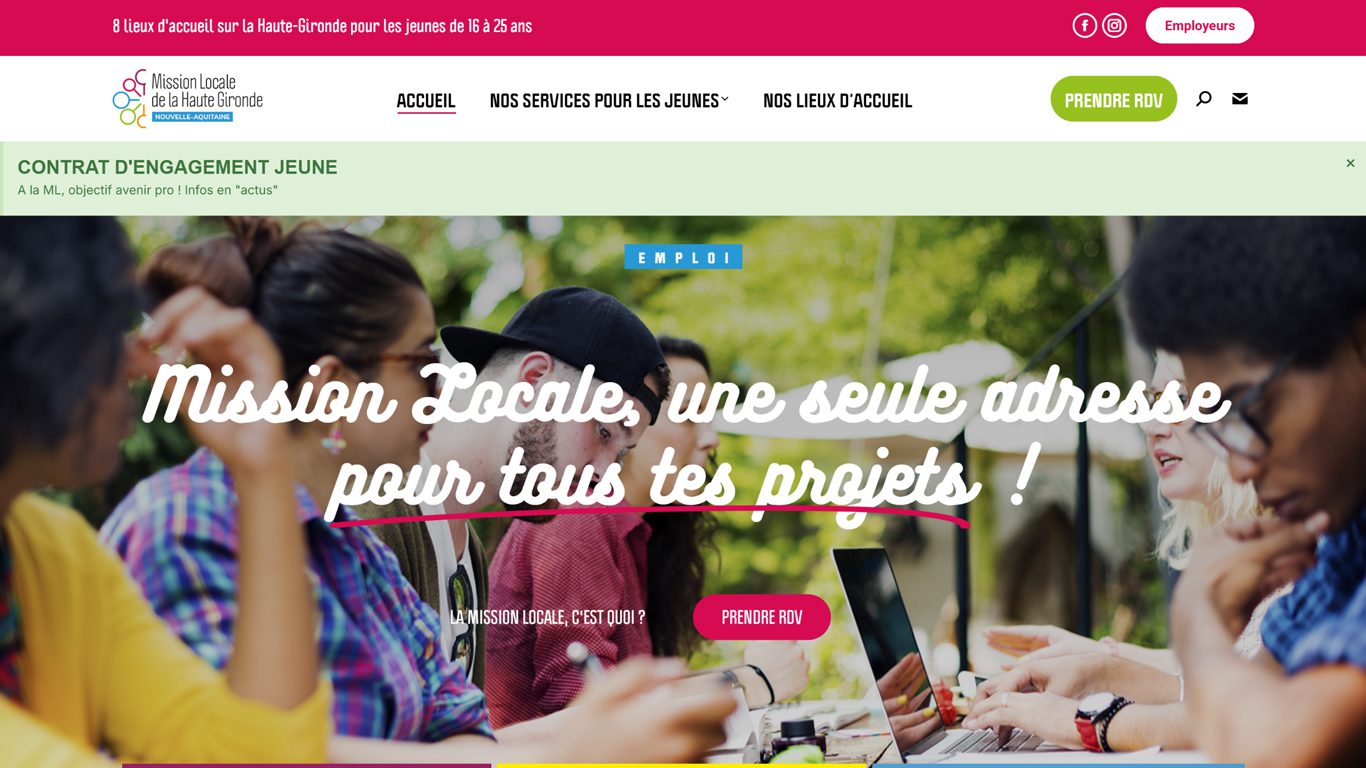Click the search magnifier icon

click(x=1204, y=98)
